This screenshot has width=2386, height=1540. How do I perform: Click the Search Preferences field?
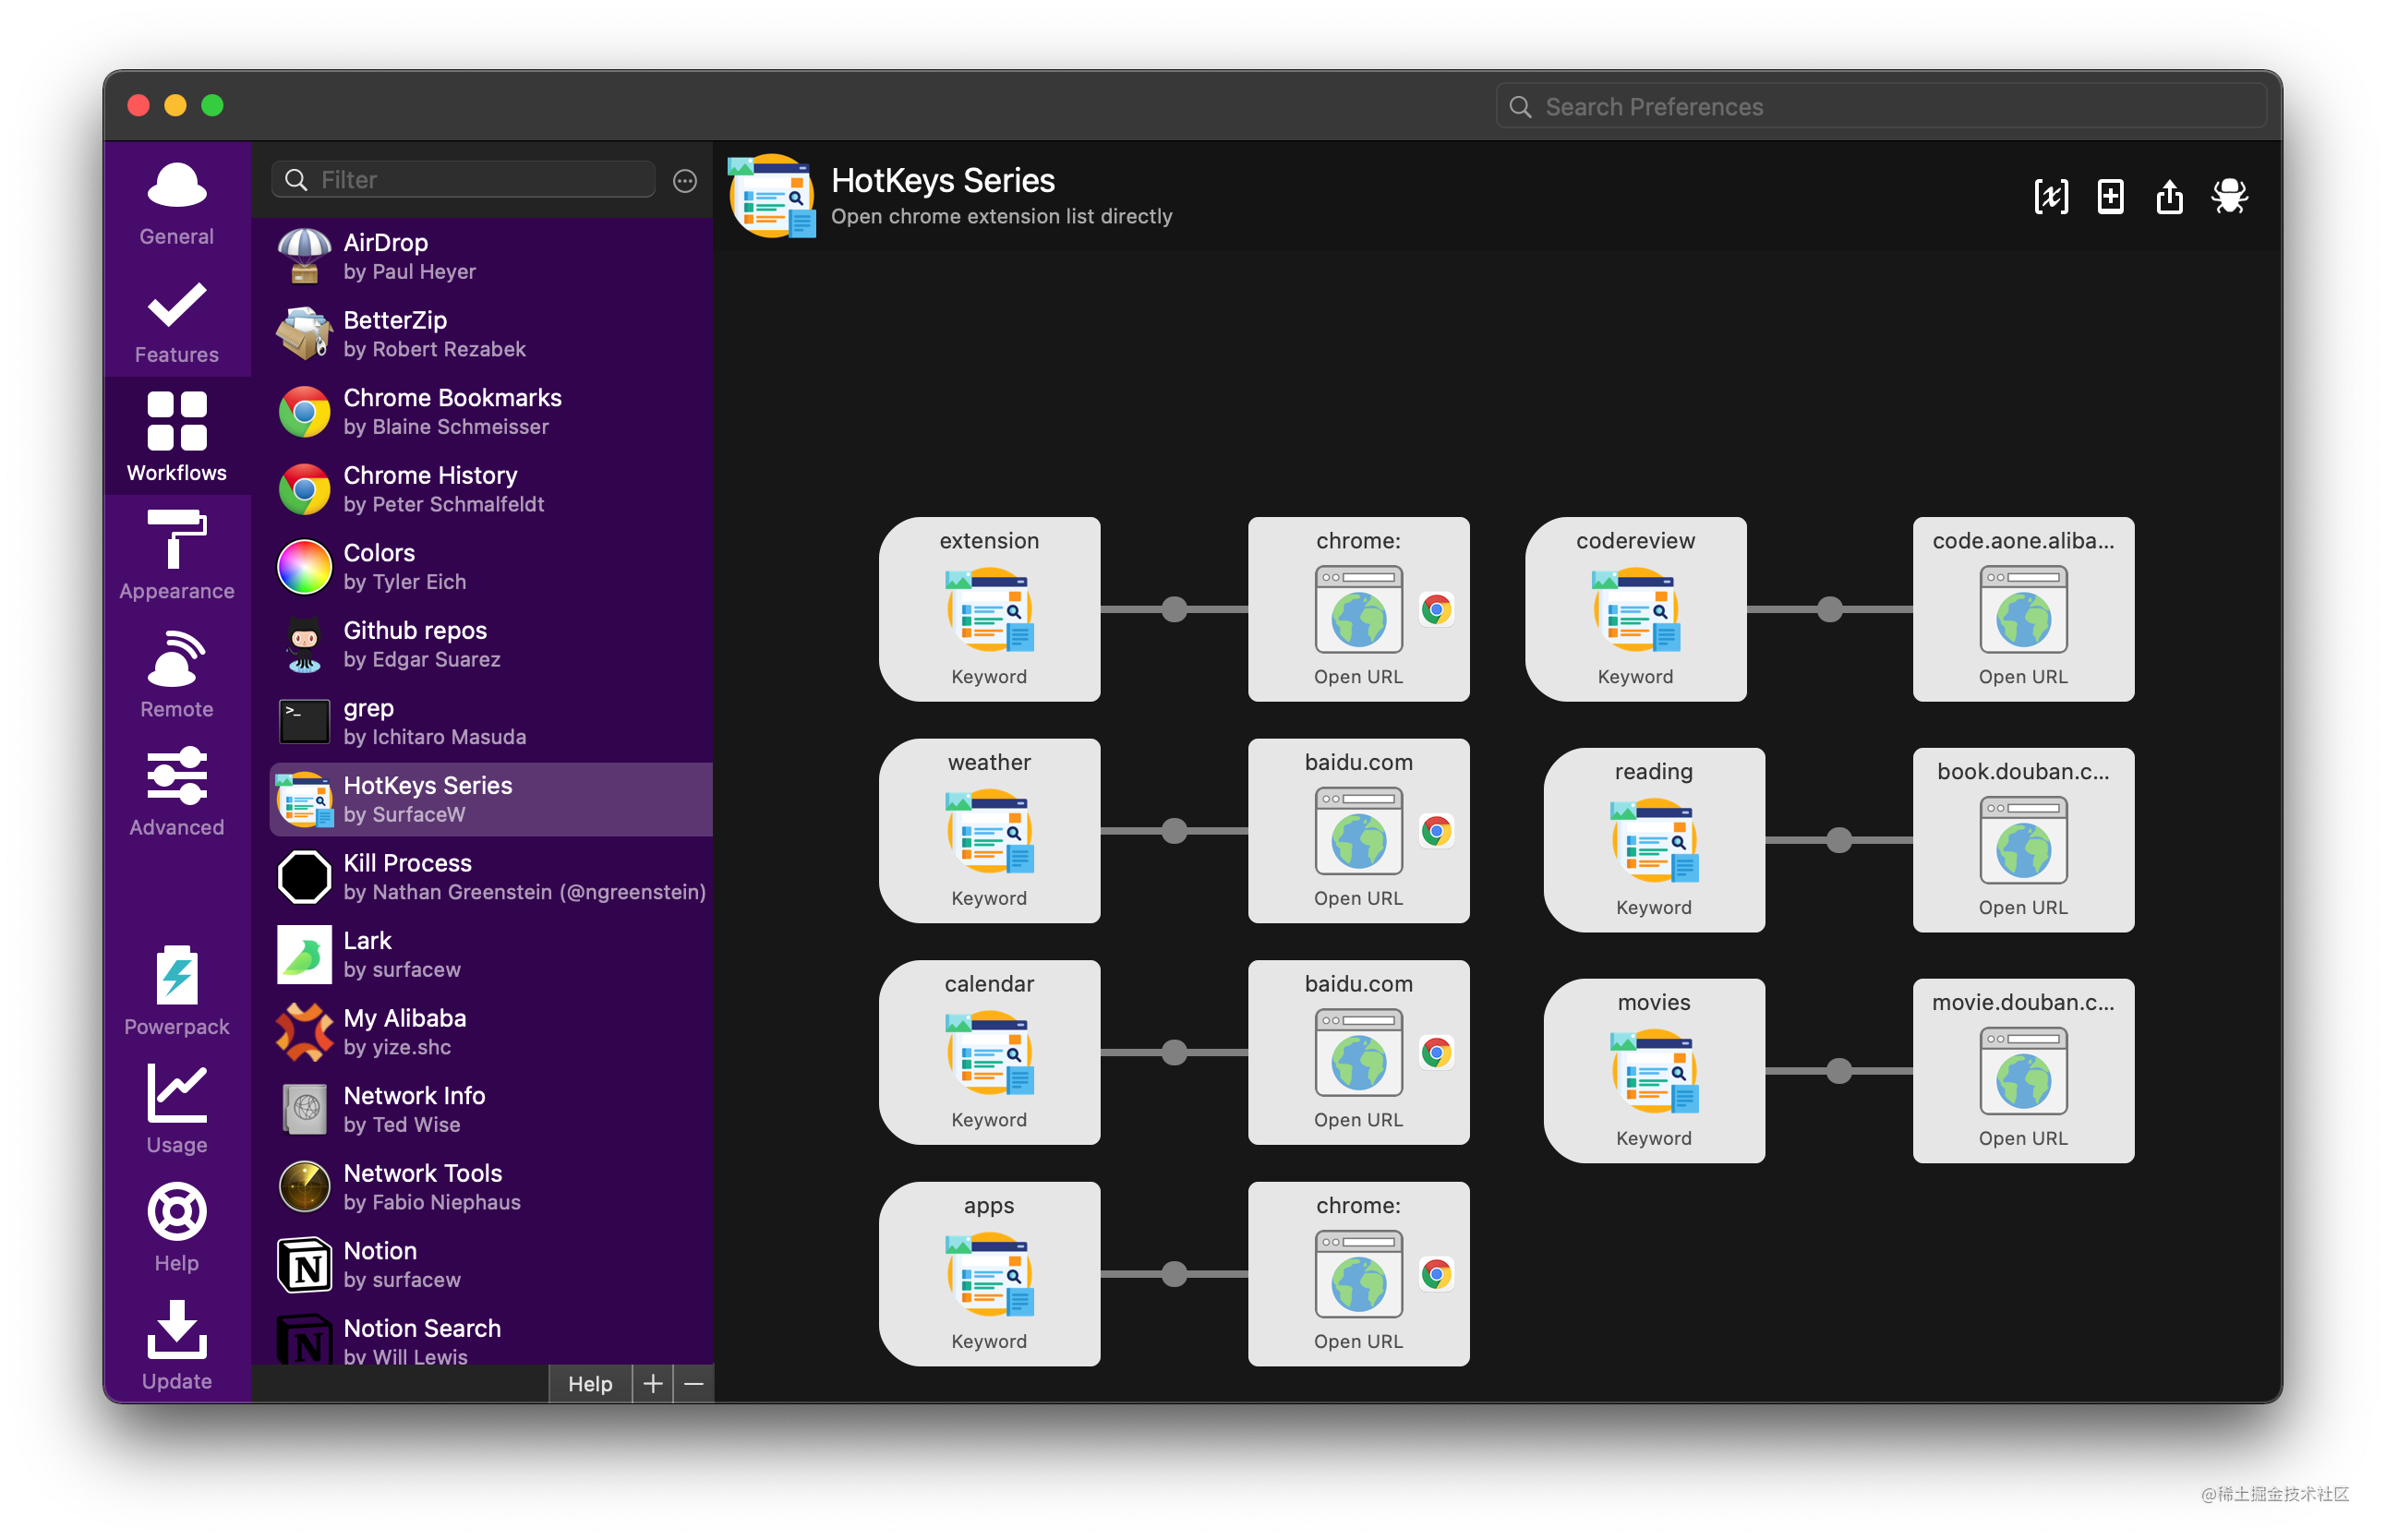pos(1880,106)
